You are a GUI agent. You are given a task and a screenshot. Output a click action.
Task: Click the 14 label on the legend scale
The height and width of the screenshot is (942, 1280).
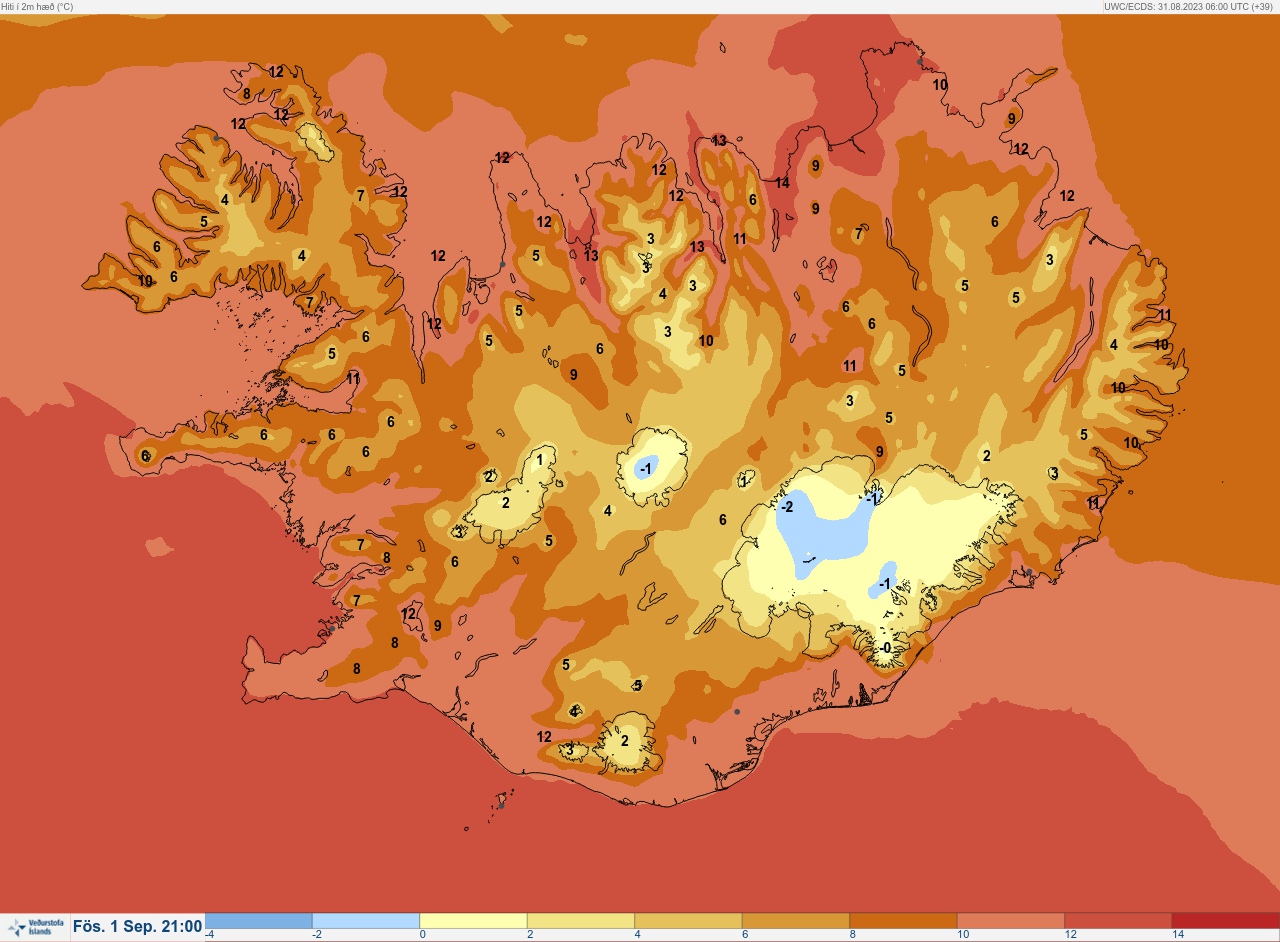coord(1178,934)
